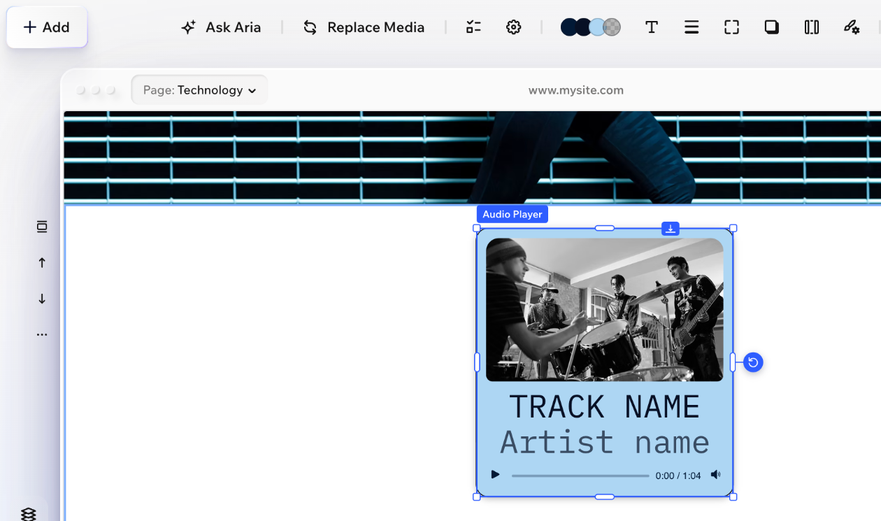Play the audio track

[x=495, y=475]
